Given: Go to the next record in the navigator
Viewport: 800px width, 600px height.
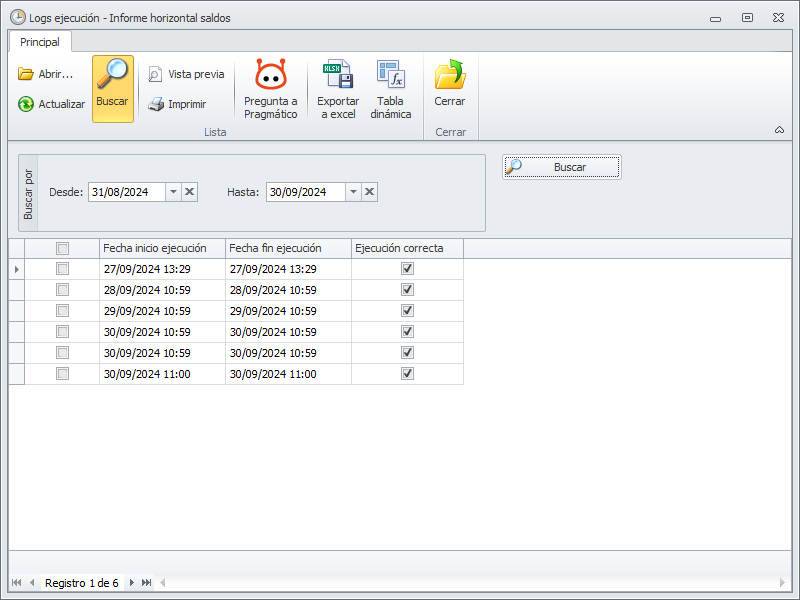Looking at the screenshot, I should tap(130, 583).
